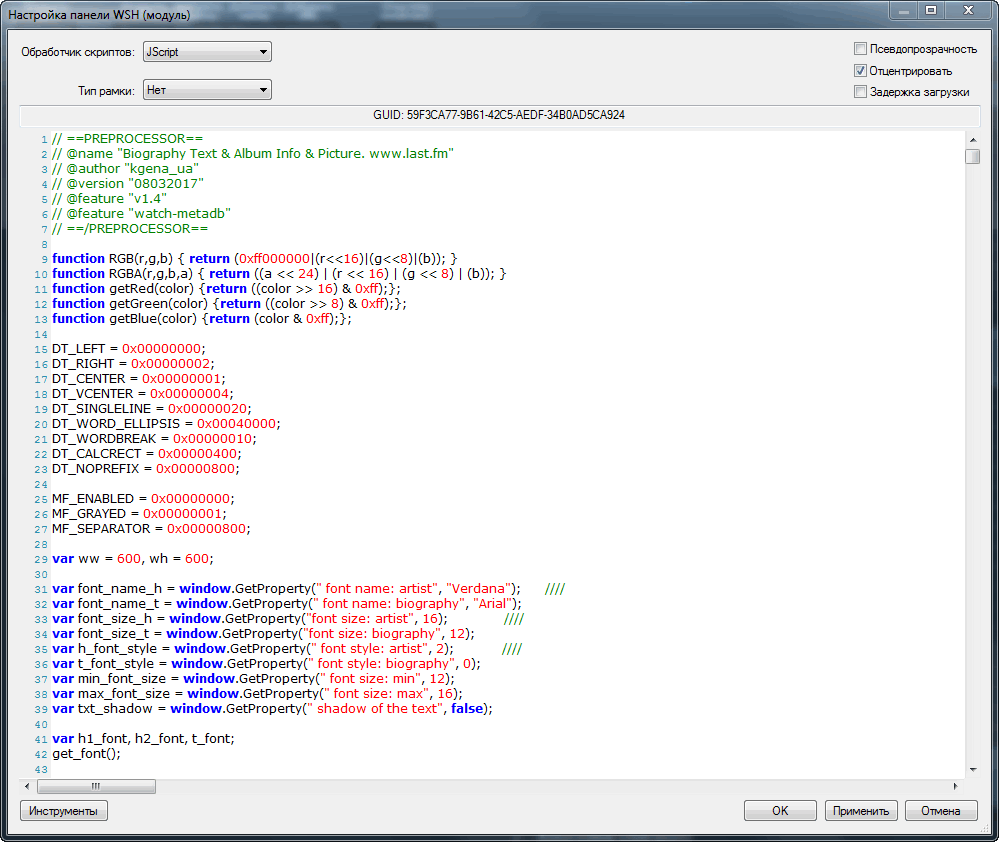Click the vertical scrollbar up arrow
This screenshot has width=999, height=842.
click(x=972, y=138)
